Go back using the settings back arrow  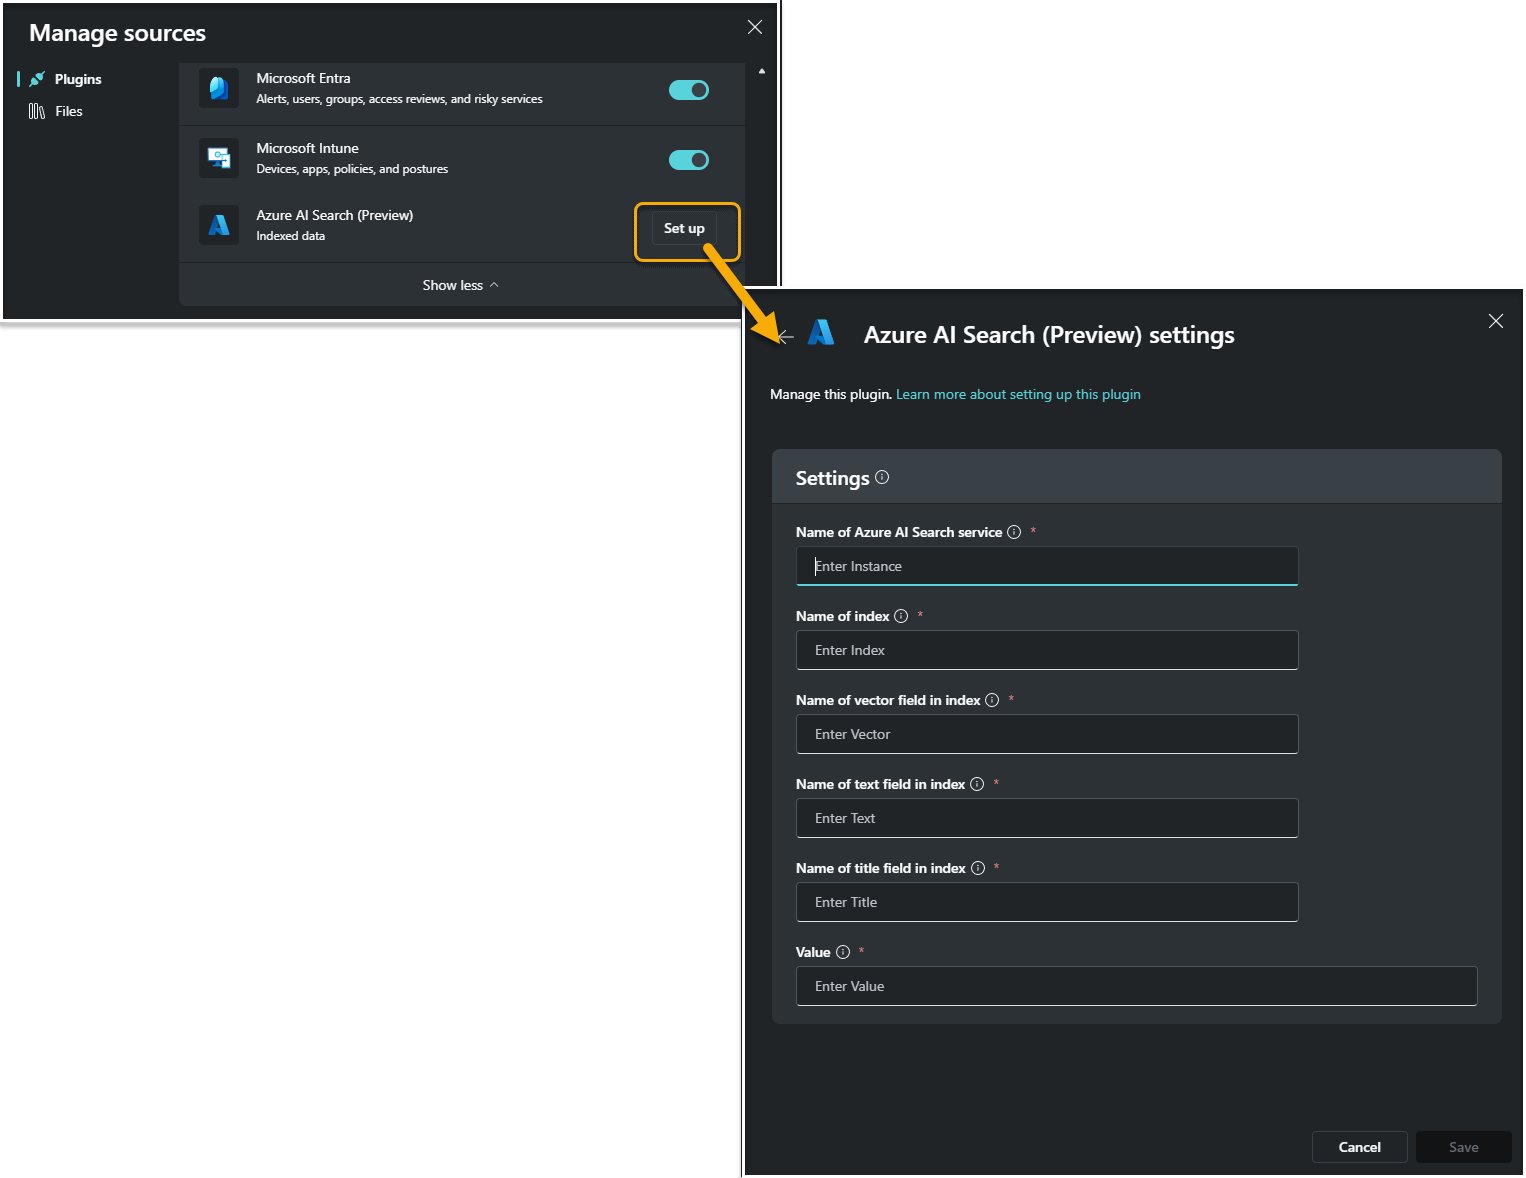point(786,336)
